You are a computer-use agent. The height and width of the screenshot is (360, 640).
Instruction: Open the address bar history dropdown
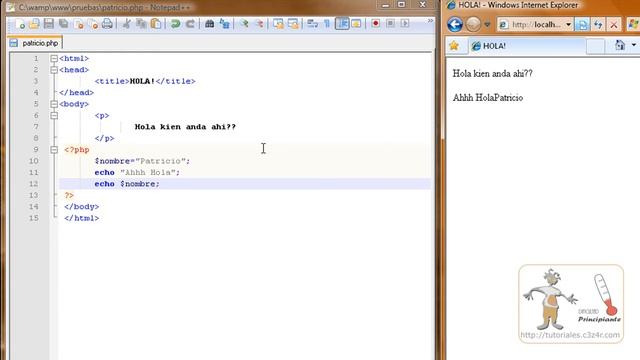pyautogui.click(x=568, y=25)
